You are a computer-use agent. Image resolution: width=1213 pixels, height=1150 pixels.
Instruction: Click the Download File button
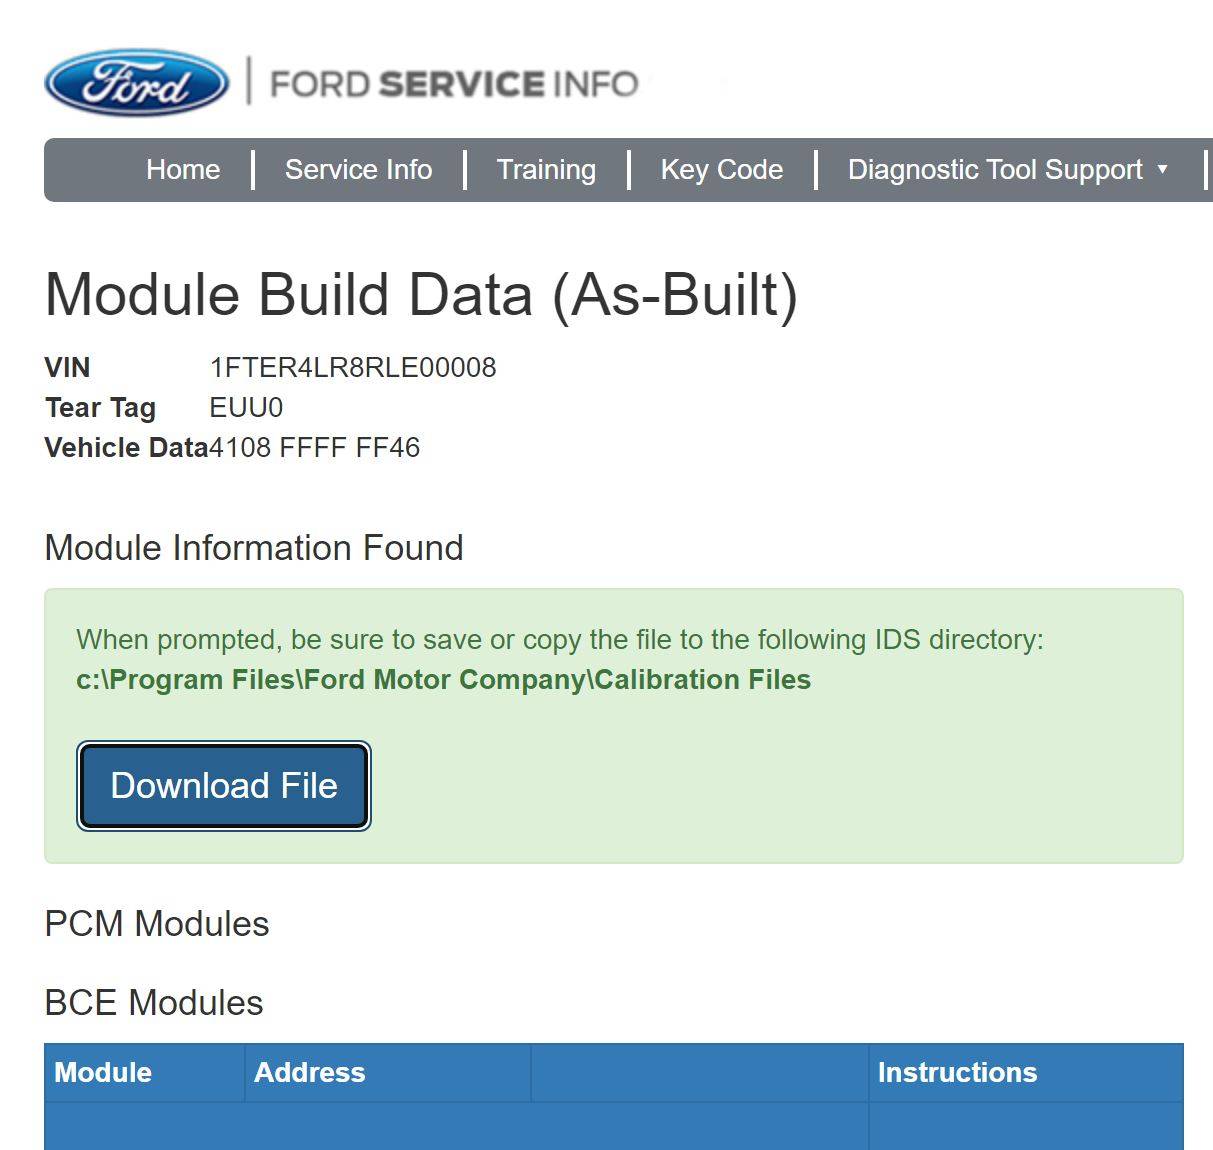click(x=224, y=786)
